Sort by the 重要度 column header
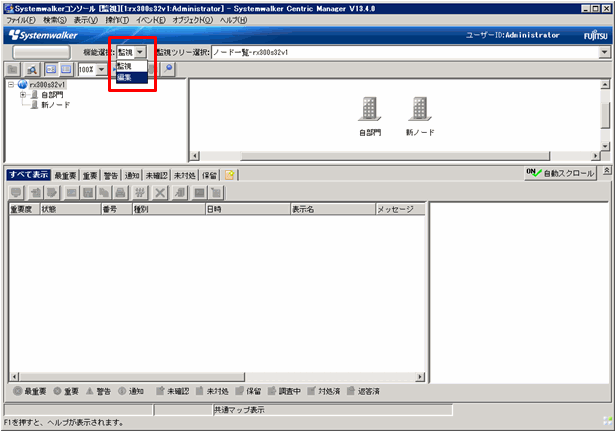The height and width of the screenshot is (432, 616). [24, 209]
